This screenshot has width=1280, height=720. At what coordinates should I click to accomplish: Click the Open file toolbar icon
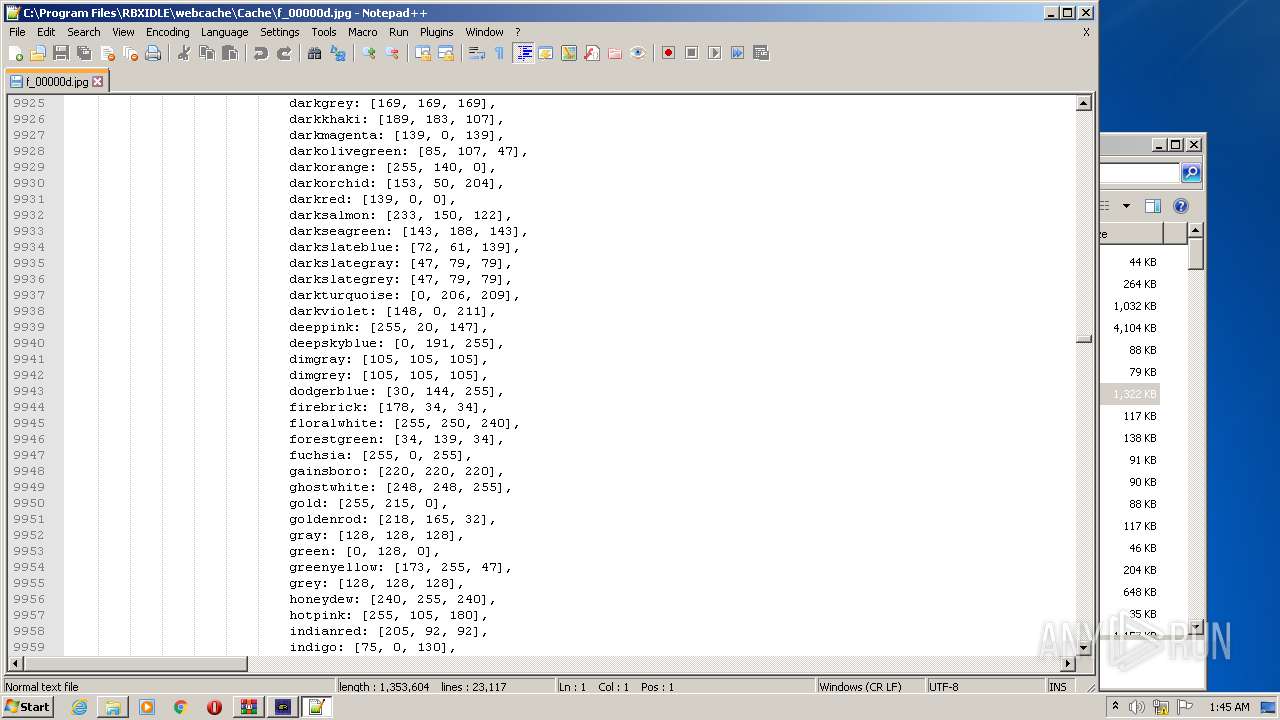[x=38, y=53]
